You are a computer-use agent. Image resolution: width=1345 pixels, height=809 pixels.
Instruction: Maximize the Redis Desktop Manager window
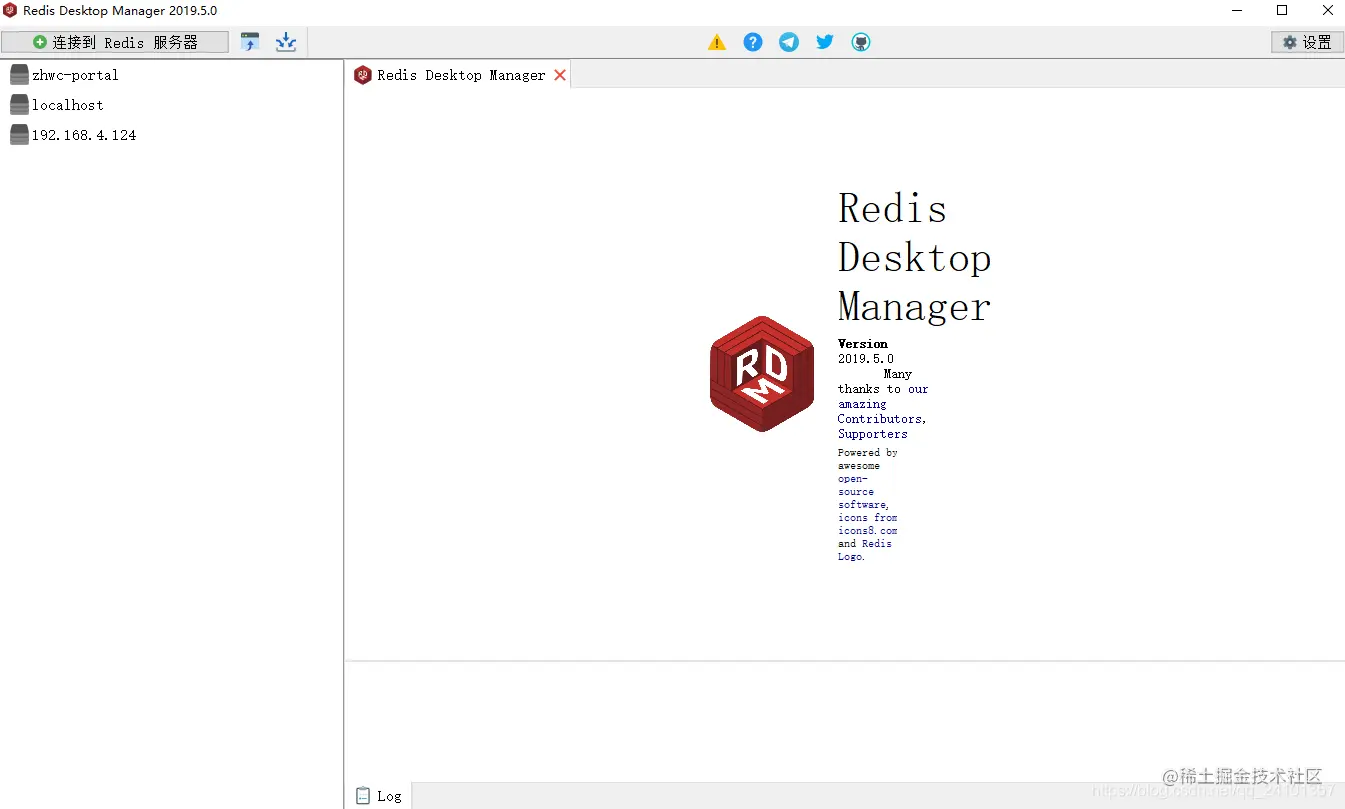click(x=1282, y=11)
